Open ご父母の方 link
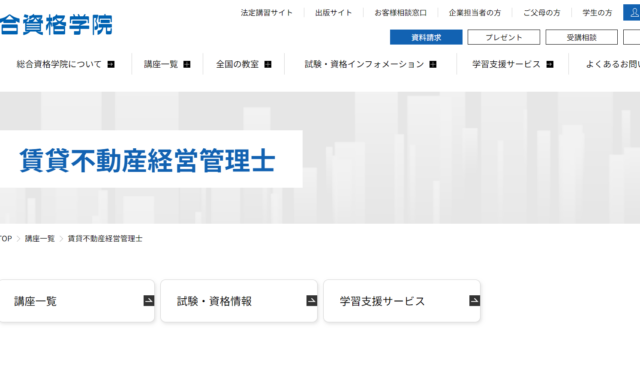640x384 pixels. coord(542,13)
